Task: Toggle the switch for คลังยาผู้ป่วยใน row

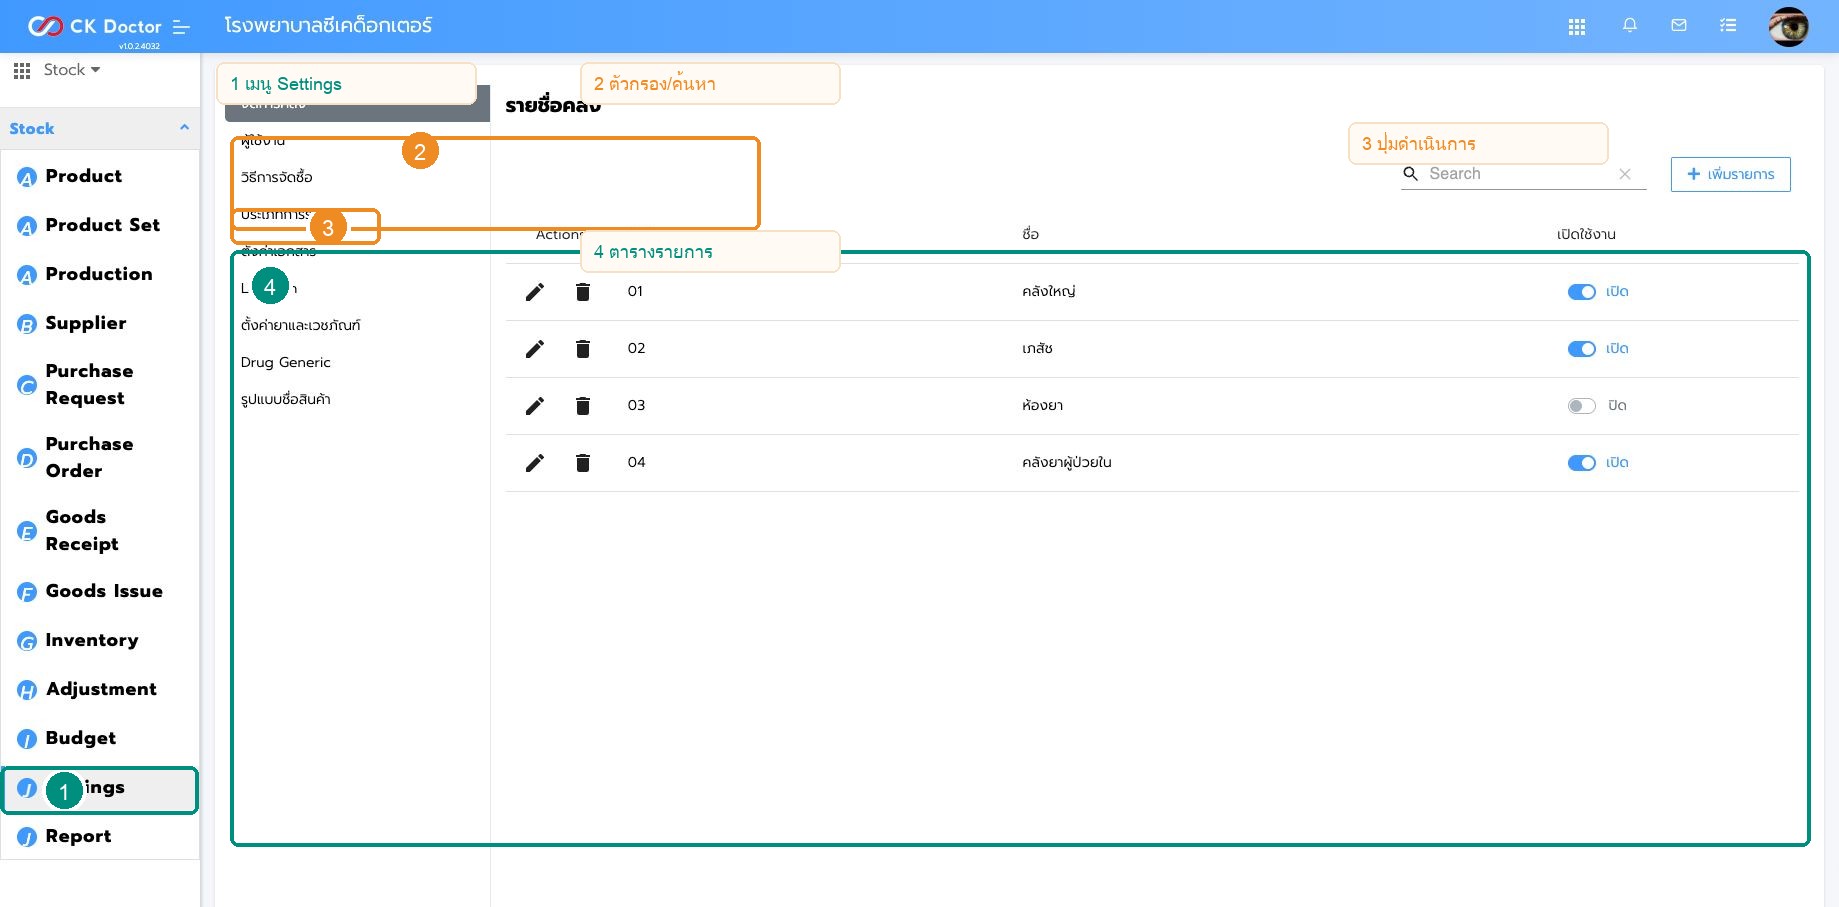Action: coord(1581,463)
